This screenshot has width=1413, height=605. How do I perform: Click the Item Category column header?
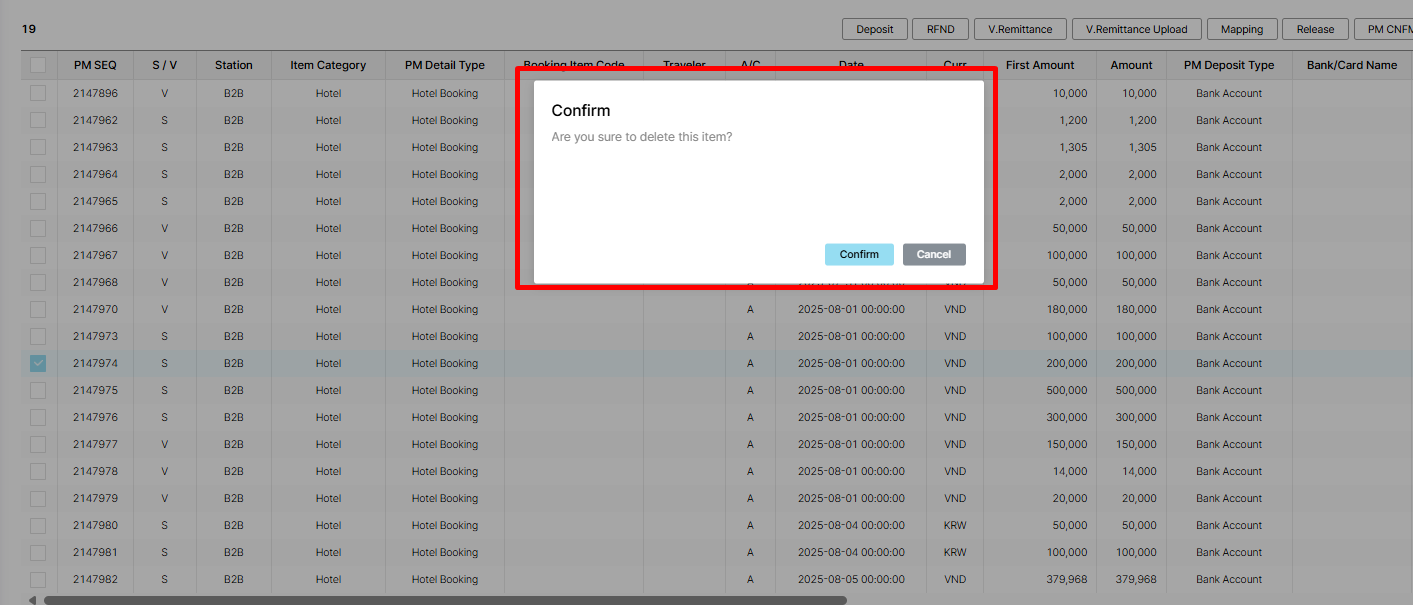[328, 65]
